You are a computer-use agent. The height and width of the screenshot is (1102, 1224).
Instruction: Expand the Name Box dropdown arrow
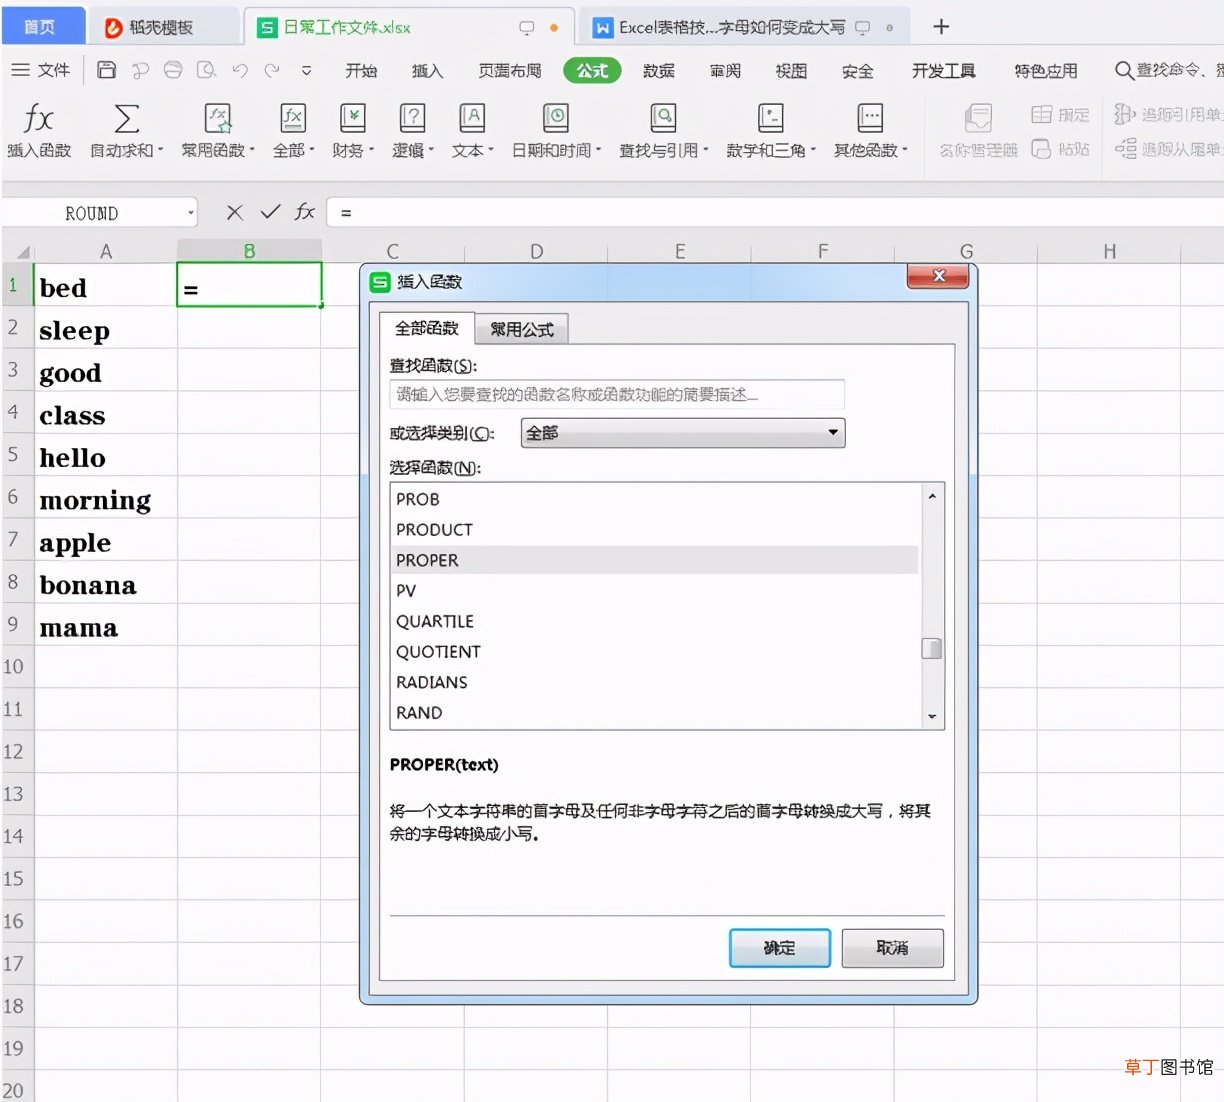coord(190,213)
